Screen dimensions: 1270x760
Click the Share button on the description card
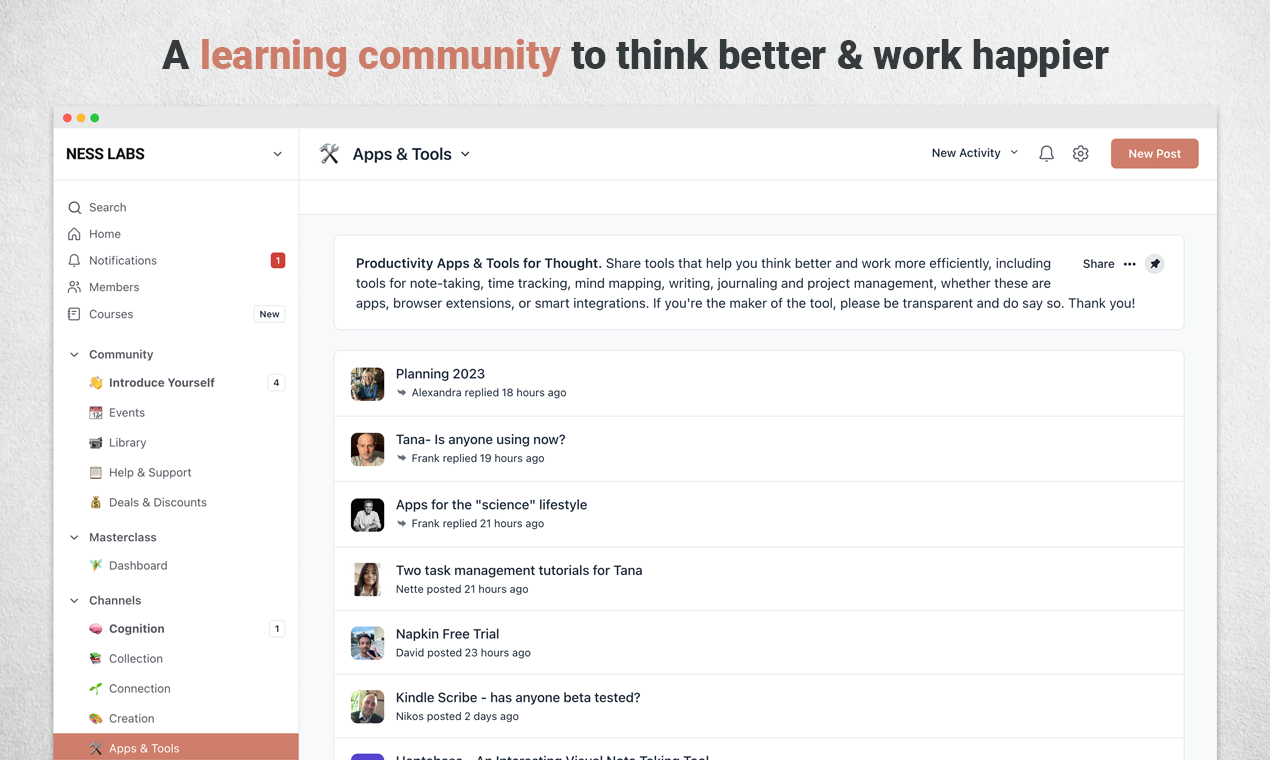1098,264
